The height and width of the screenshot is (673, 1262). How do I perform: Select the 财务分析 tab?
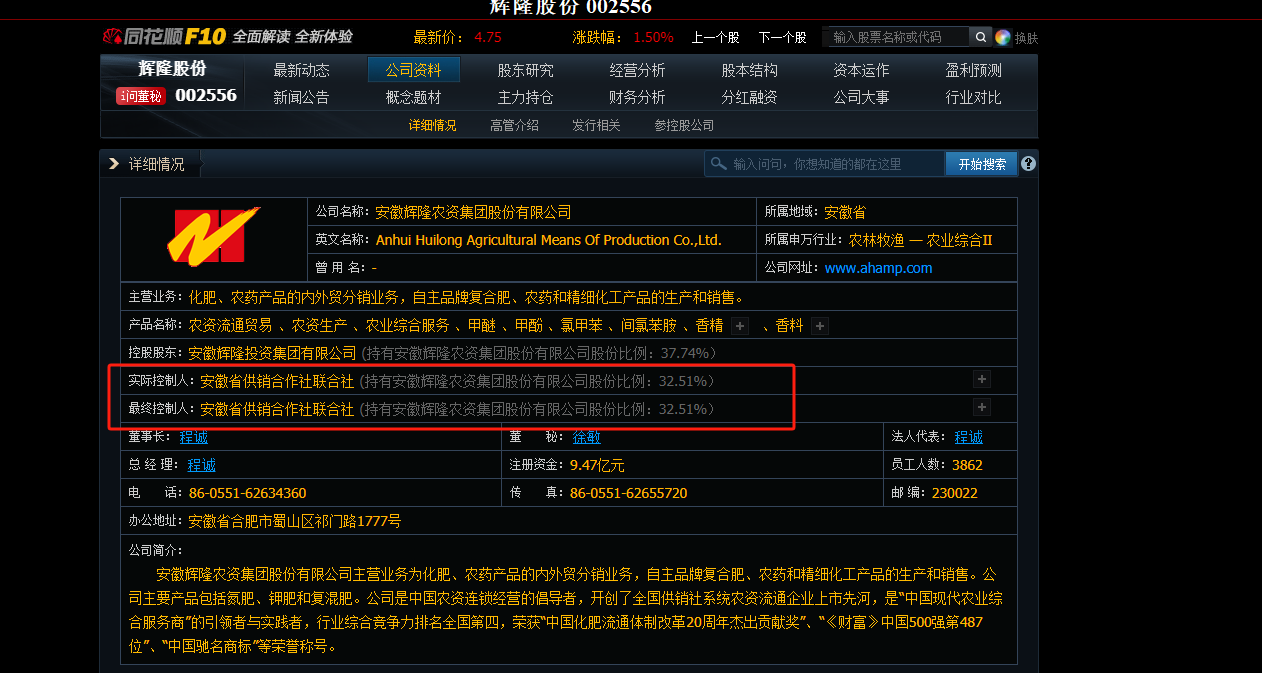(x=637, y=97)
